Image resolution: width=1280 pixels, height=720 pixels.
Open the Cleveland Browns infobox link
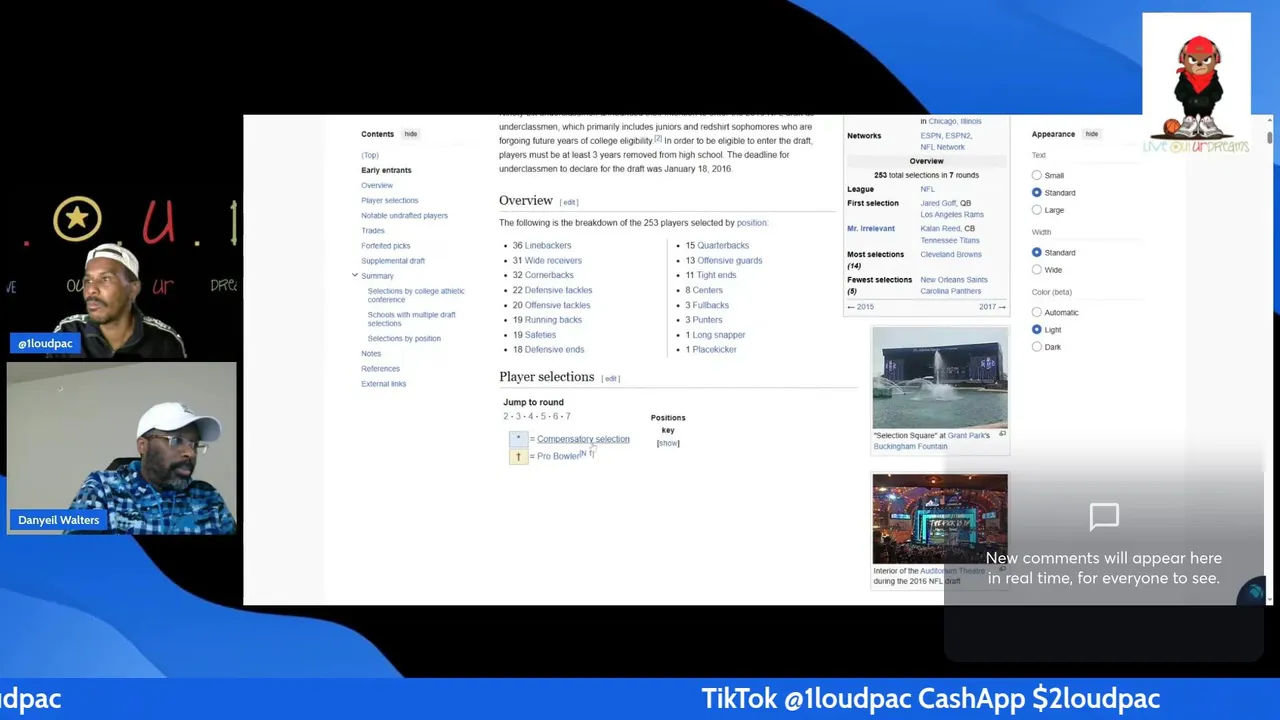click(x=951, y=254)
